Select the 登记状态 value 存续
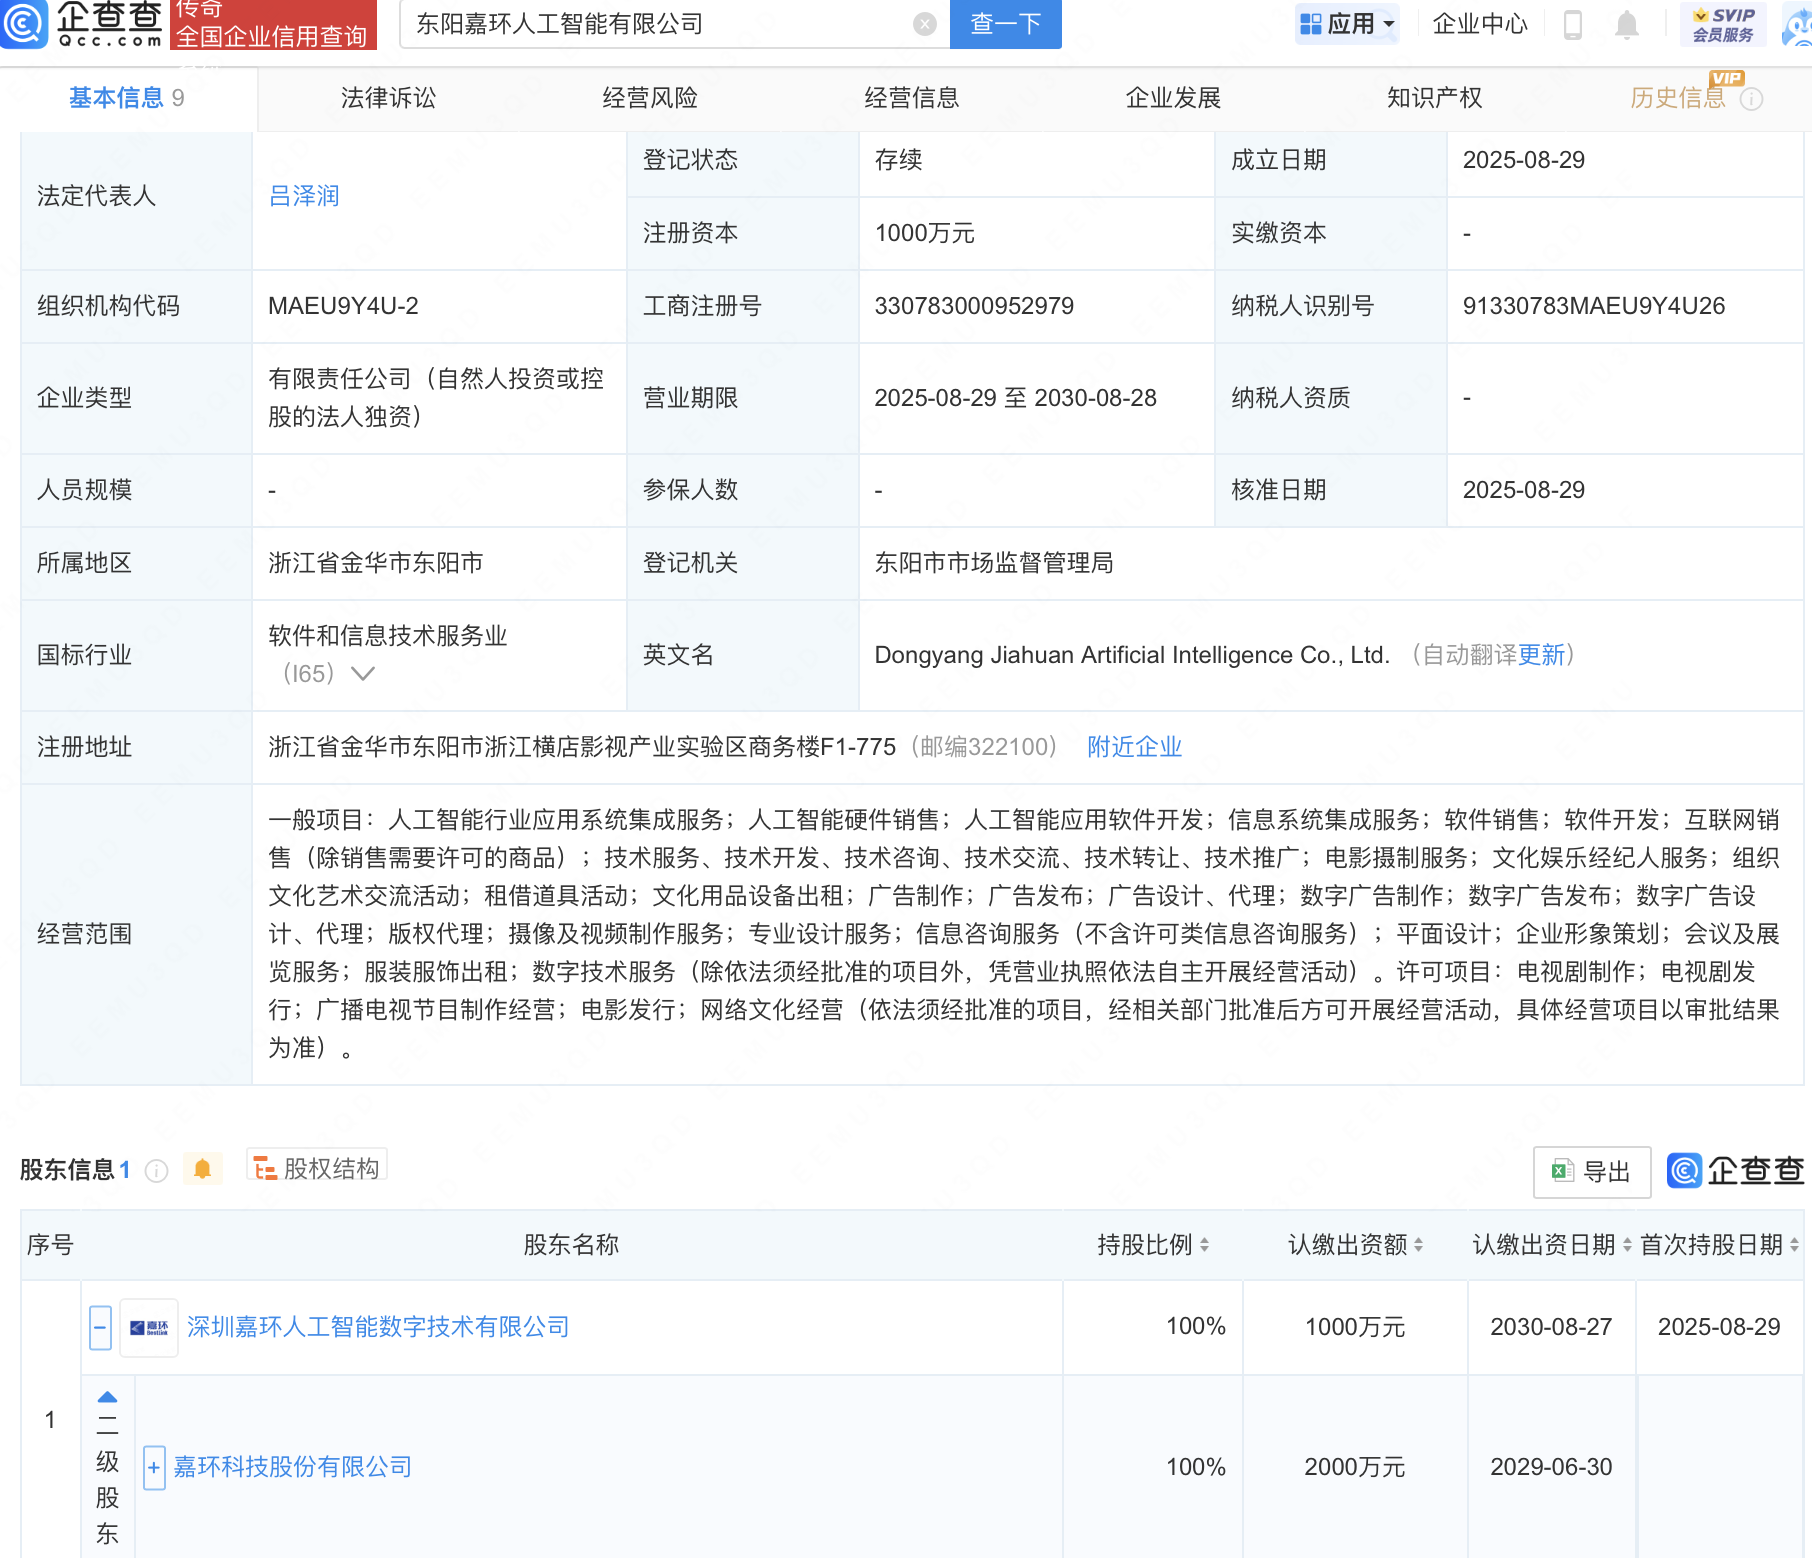 click(x=898, y=160)
